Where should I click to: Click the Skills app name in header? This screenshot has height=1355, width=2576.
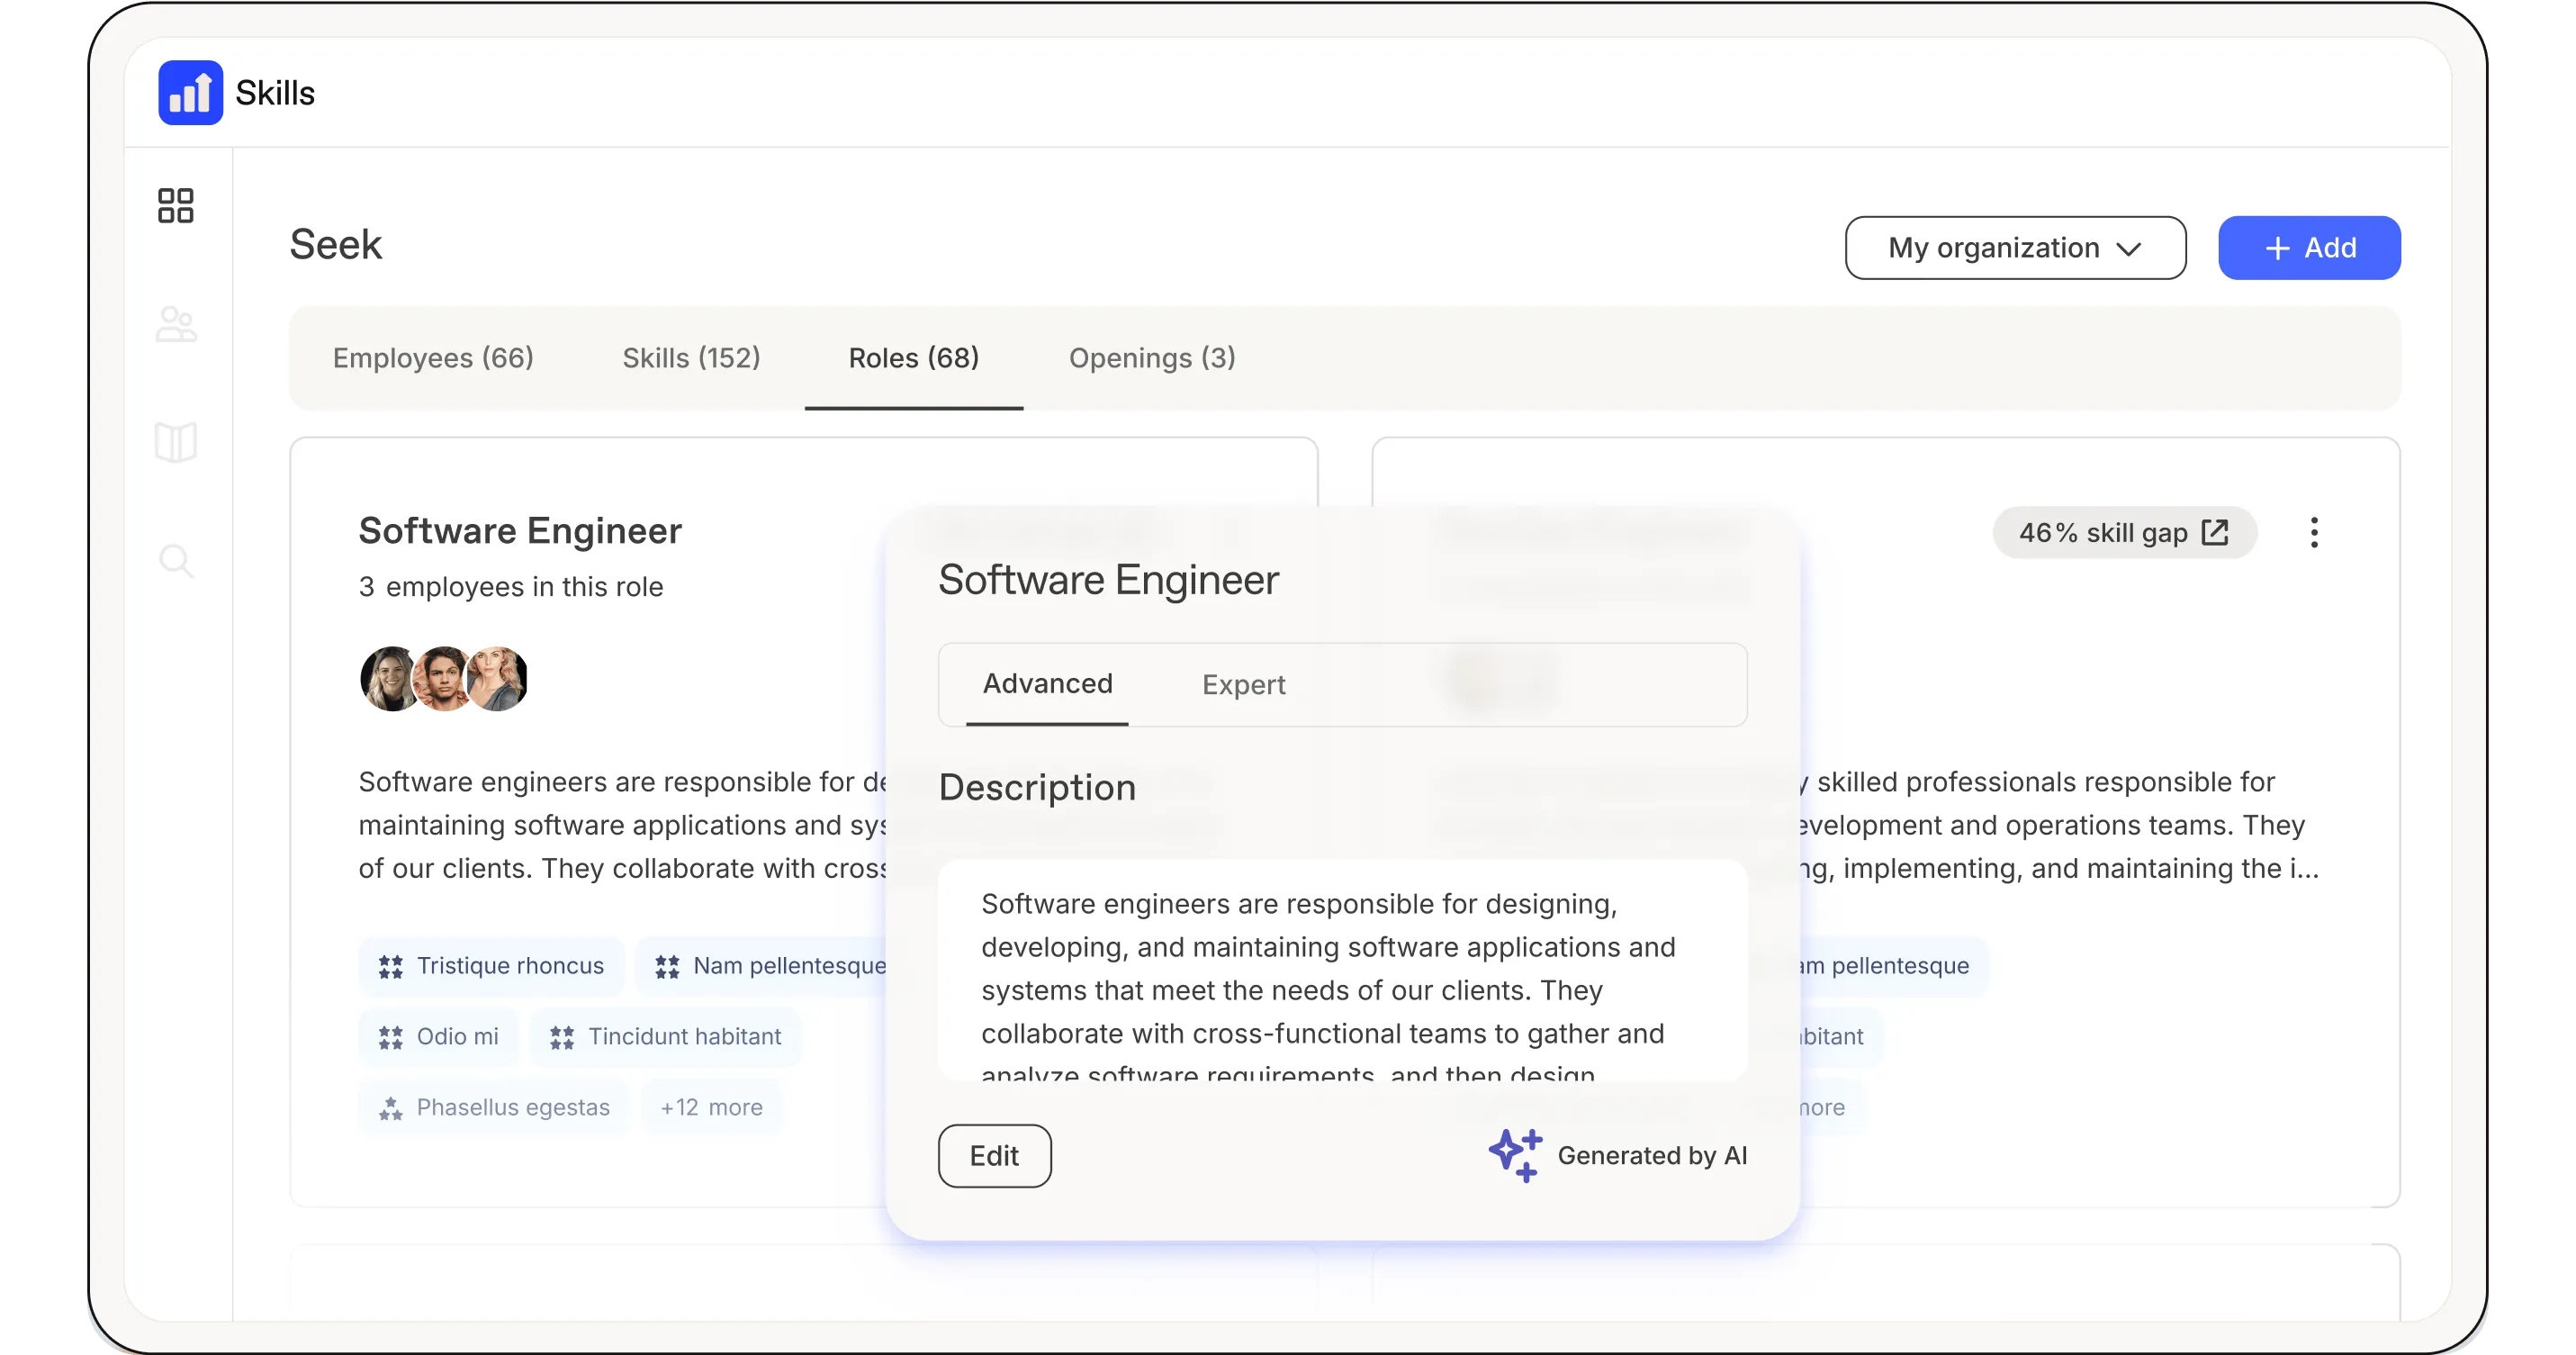(x=275, y=92)
